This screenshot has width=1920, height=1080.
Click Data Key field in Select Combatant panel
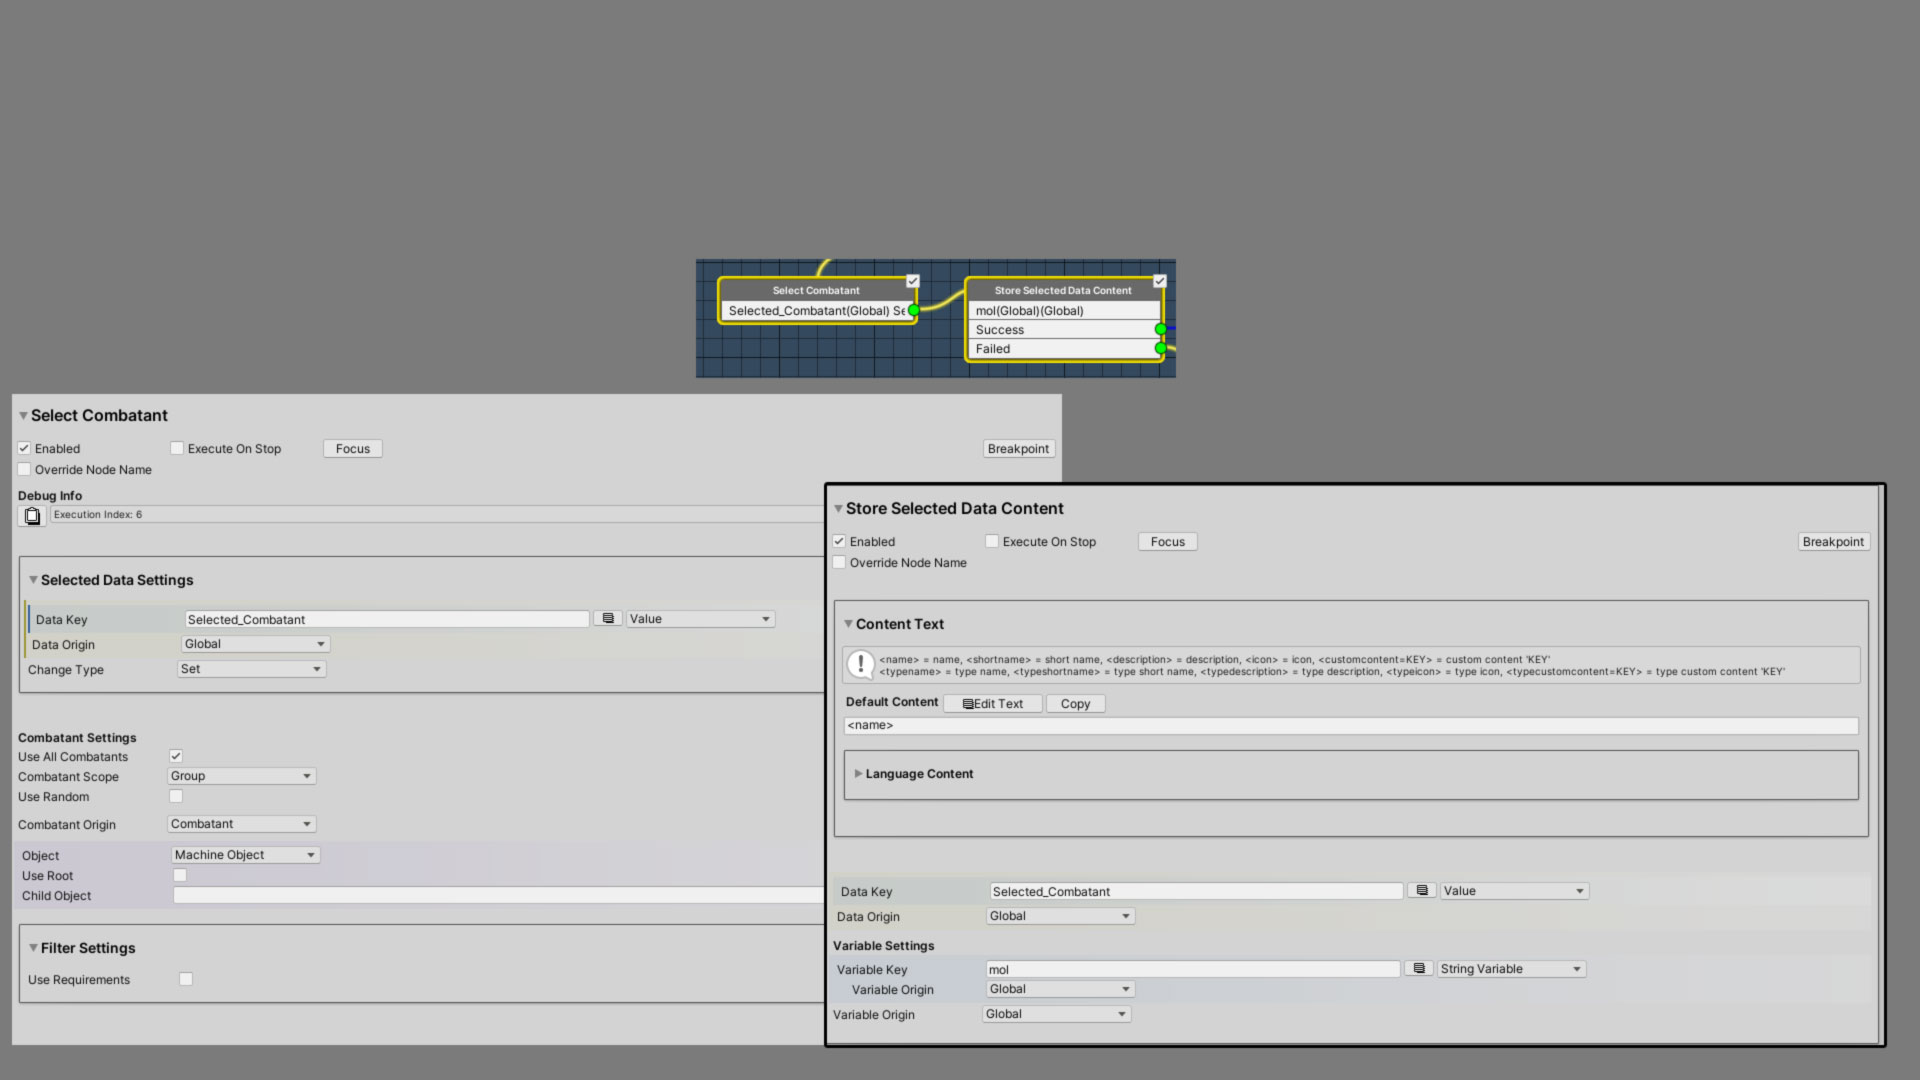[x=387, y=620]
